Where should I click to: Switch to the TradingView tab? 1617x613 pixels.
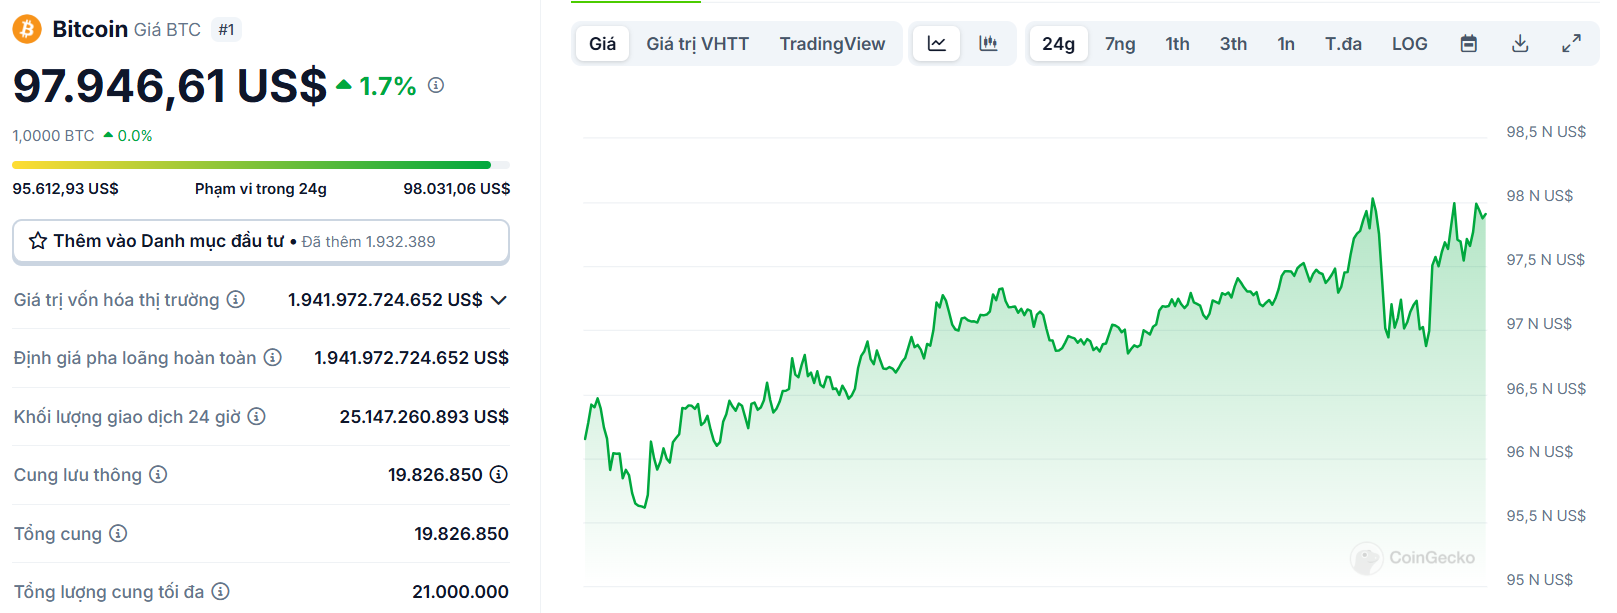(832, 43)
